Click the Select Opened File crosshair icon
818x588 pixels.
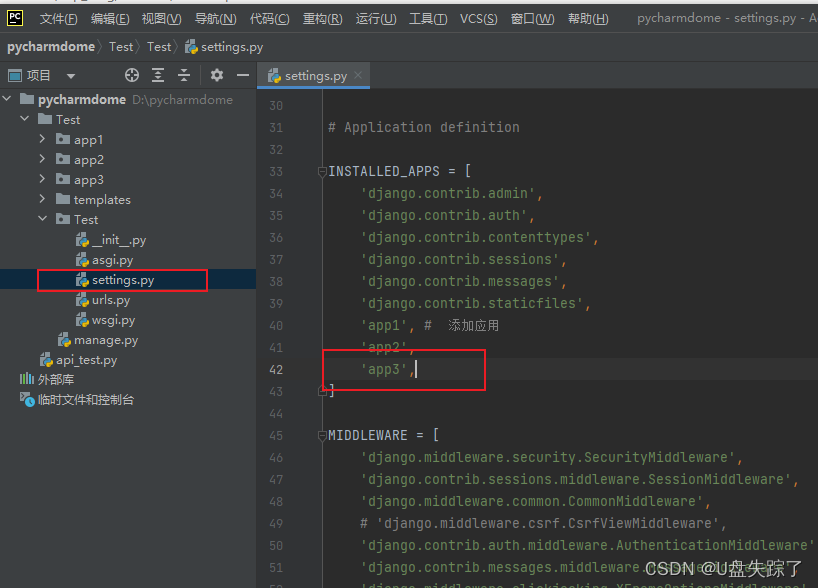[x=132, y=75]
